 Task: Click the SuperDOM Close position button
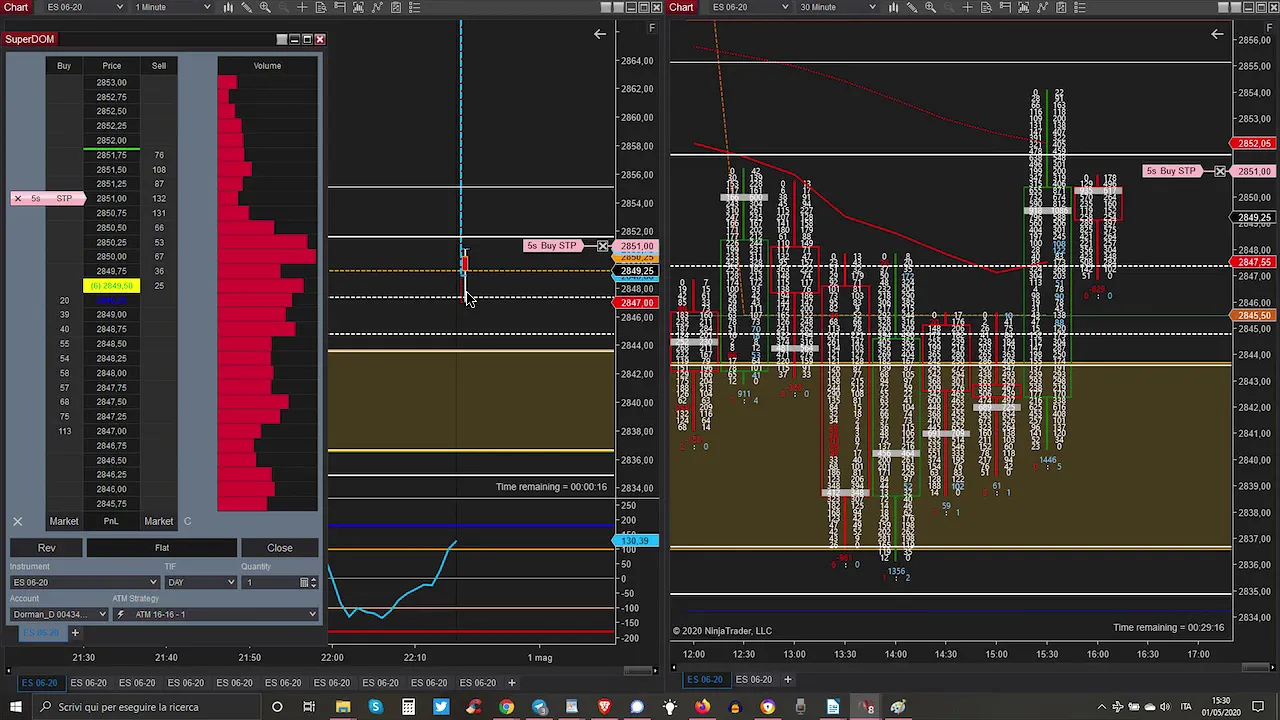pyautogui.click(x=280, y=548)
